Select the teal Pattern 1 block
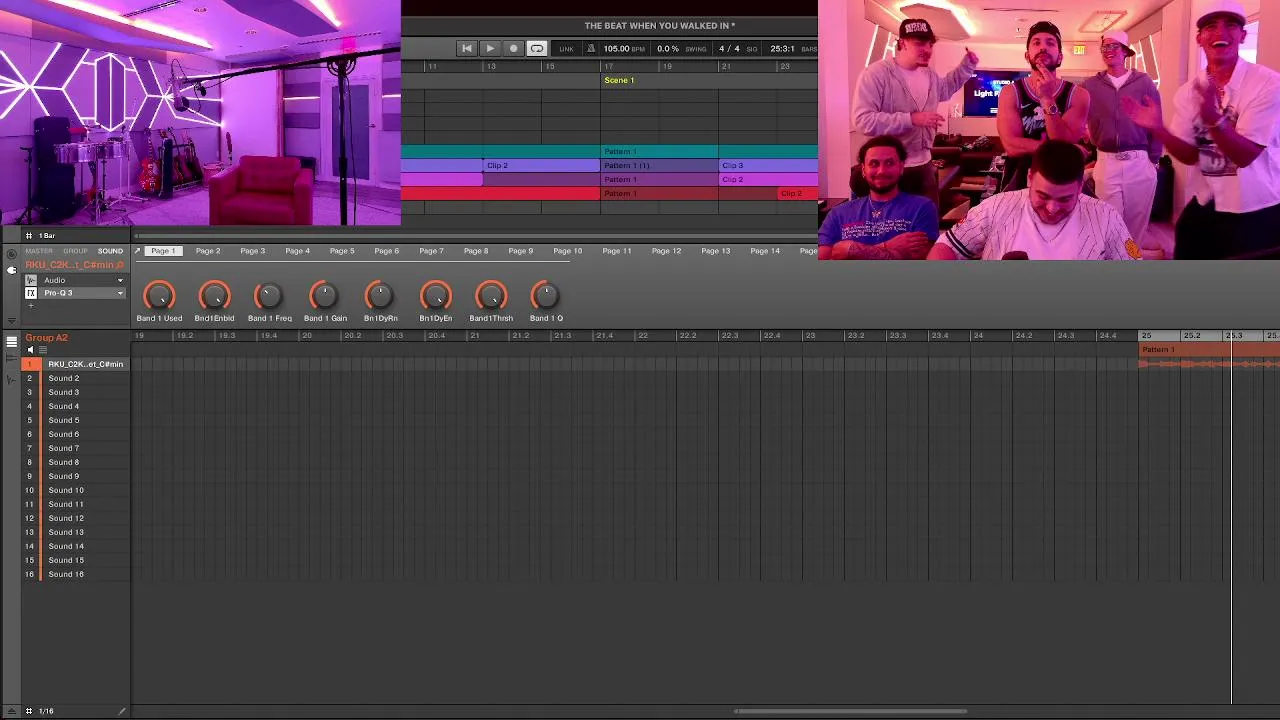1280x720 pixels. [x=659, y=151]
